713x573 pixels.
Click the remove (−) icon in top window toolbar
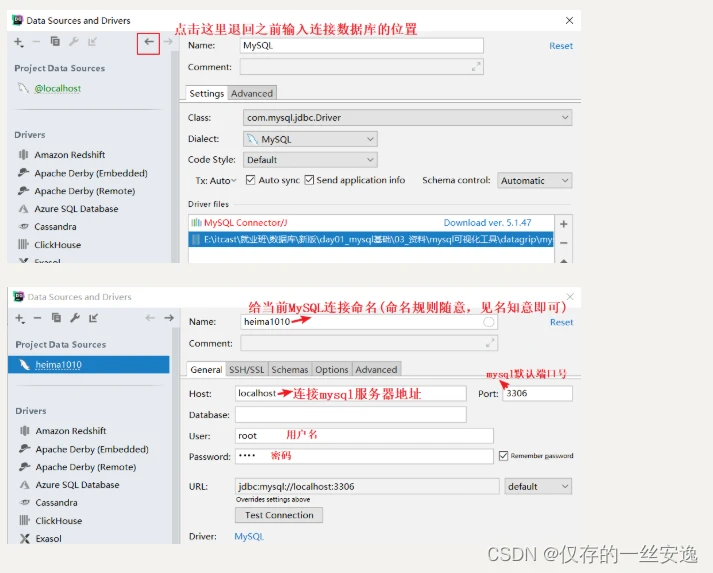pyautogui.click(x=36, y=42)
